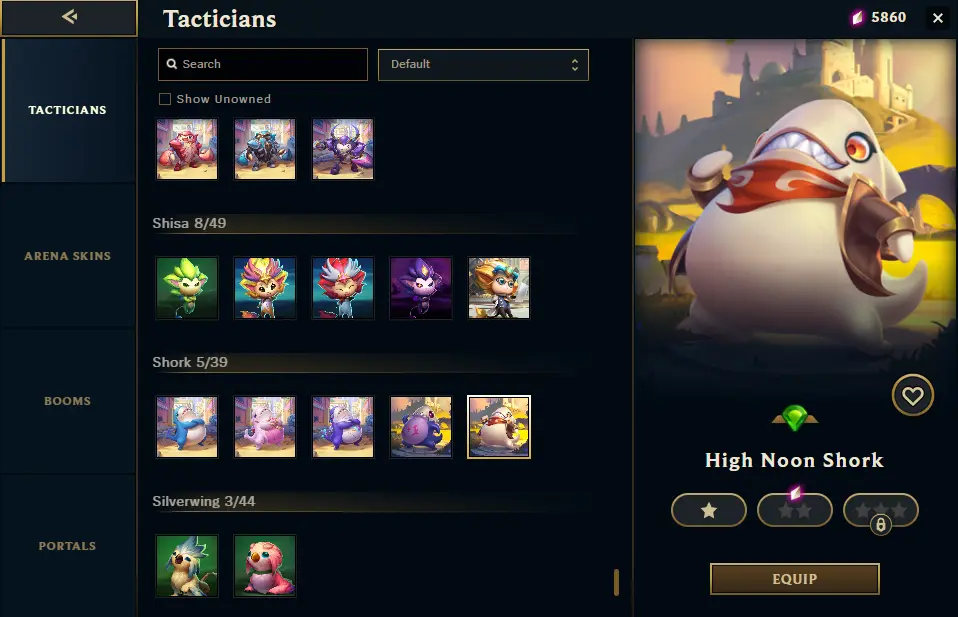Click the star shards currency icon
The height and width of the screenshot is (617, 958).
(857, 18)
